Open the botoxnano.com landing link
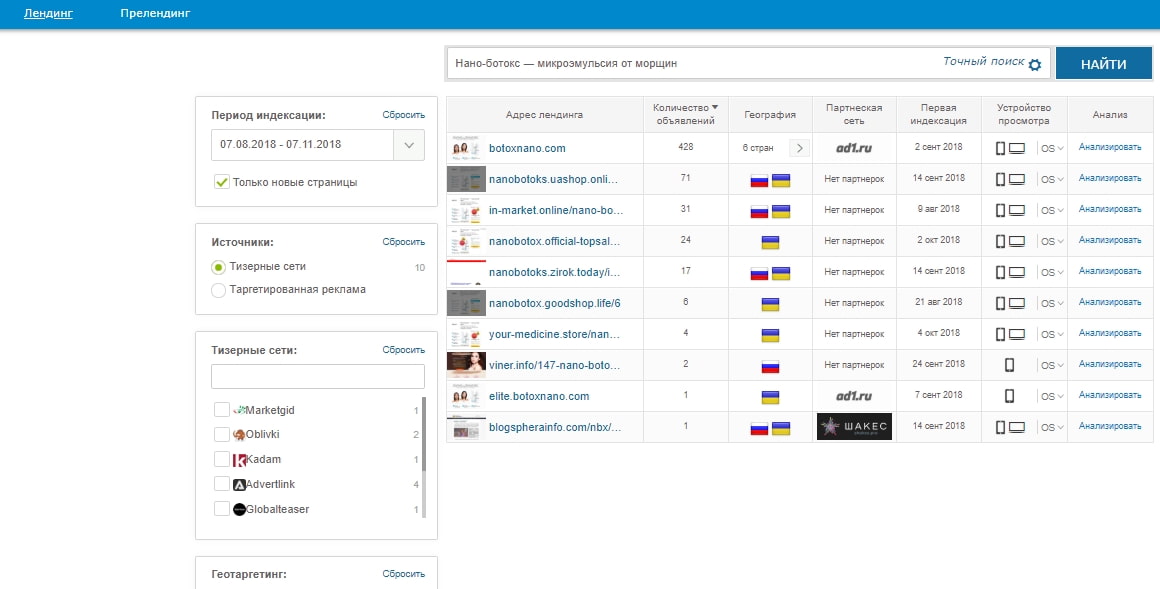The image size is (1160, 589). (x=527, y=148)
